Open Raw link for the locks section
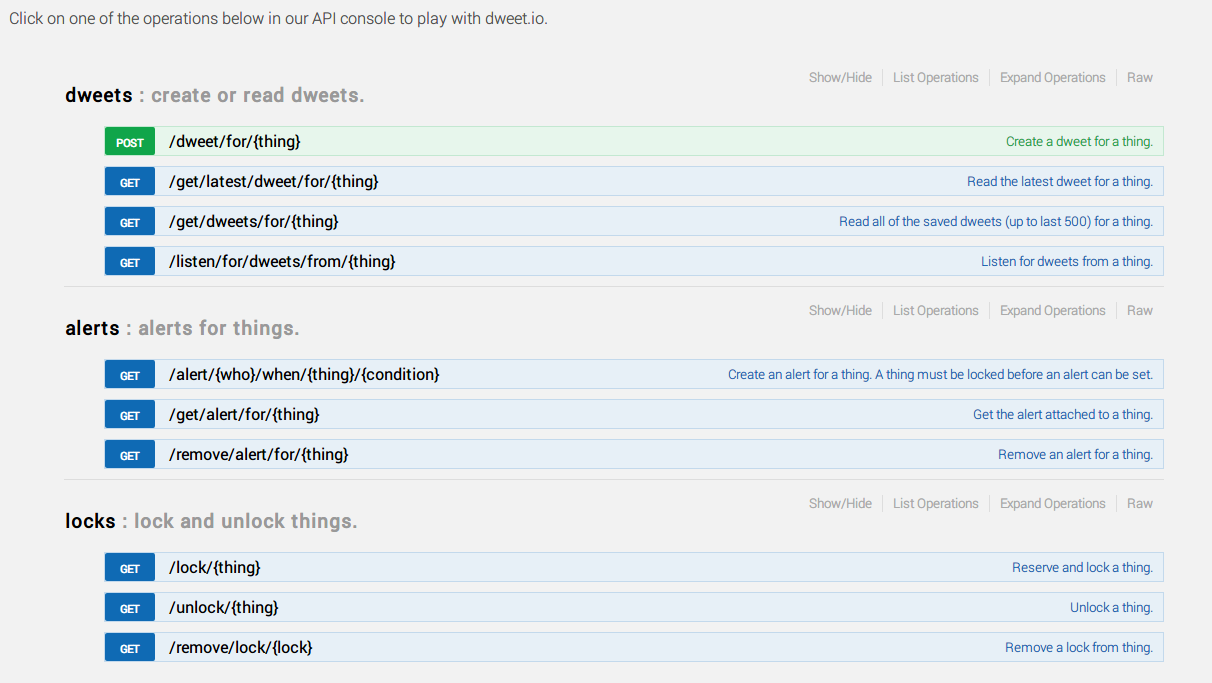This screenshot has width=1212, height=683. [x=1140, y=503]
